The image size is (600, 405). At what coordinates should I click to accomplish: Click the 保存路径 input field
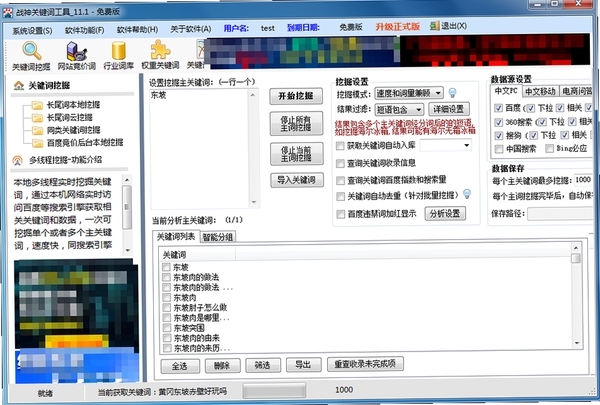point(561,214)
